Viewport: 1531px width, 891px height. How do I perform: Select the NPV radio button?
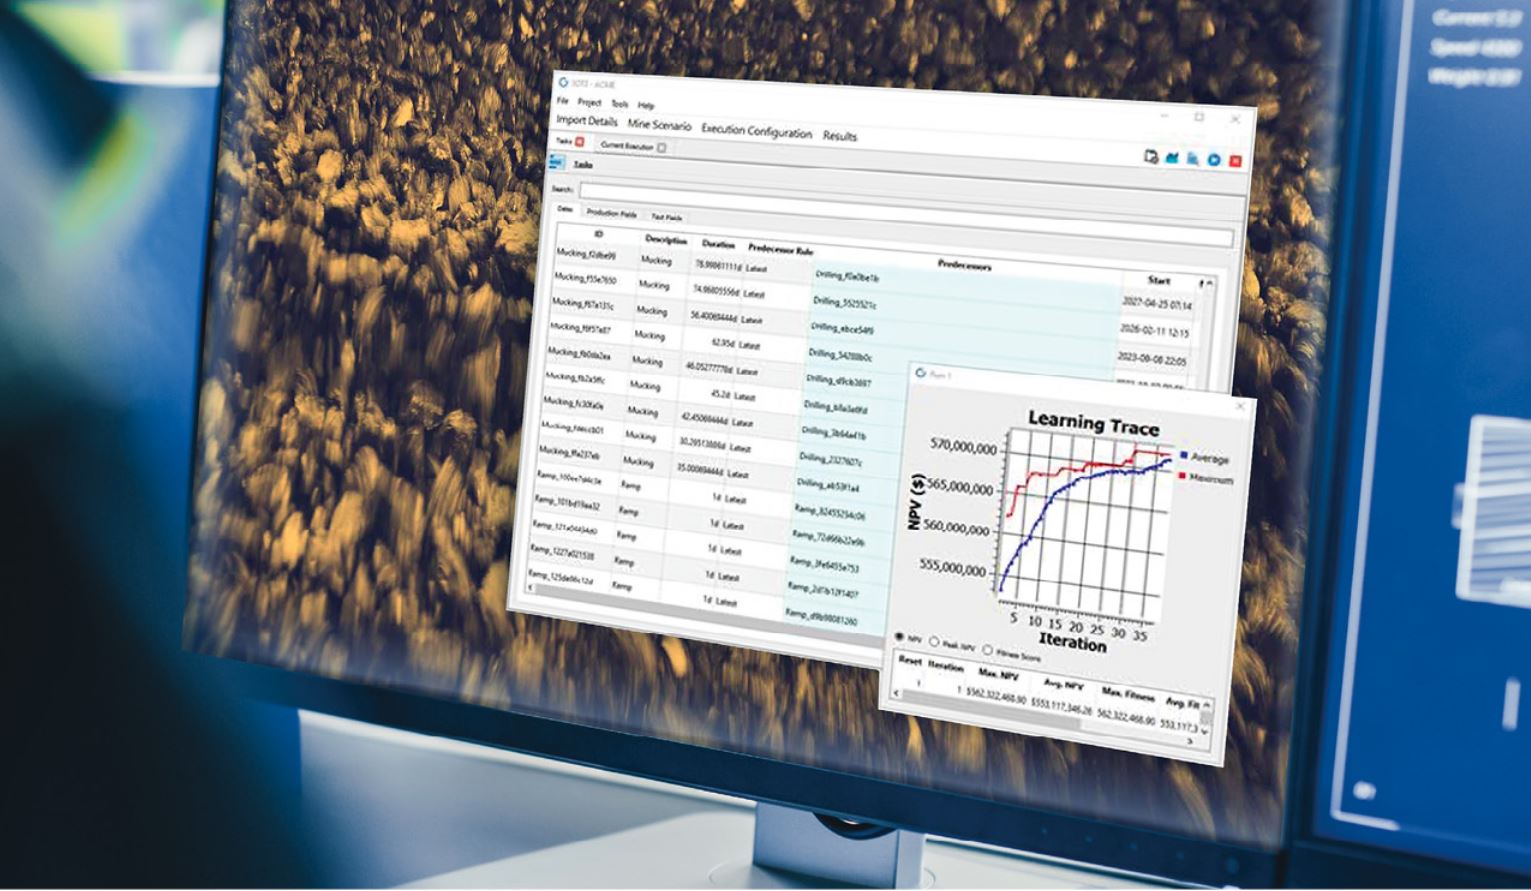[899, 637]
